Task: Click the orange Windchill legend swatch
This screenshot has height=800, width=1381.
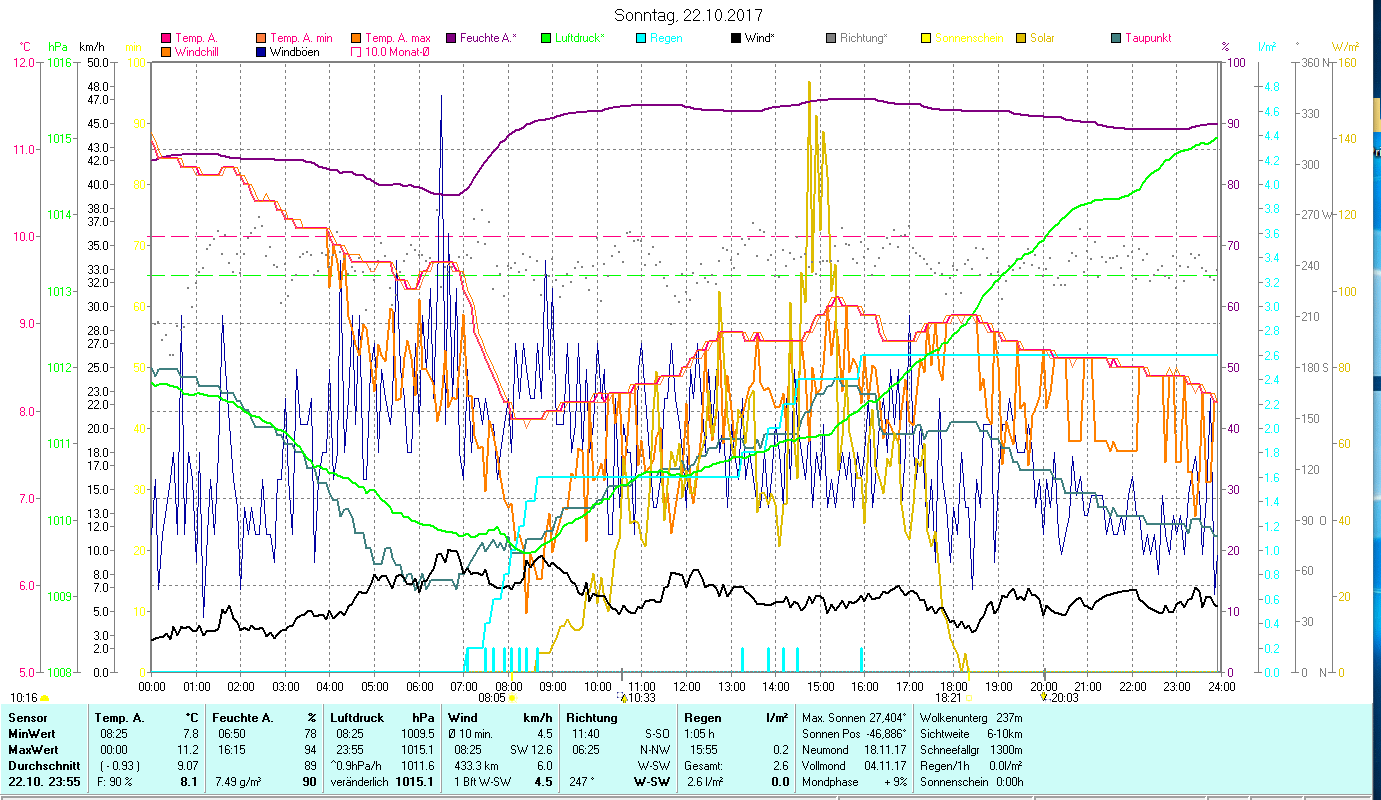Action: coord(165,51)
